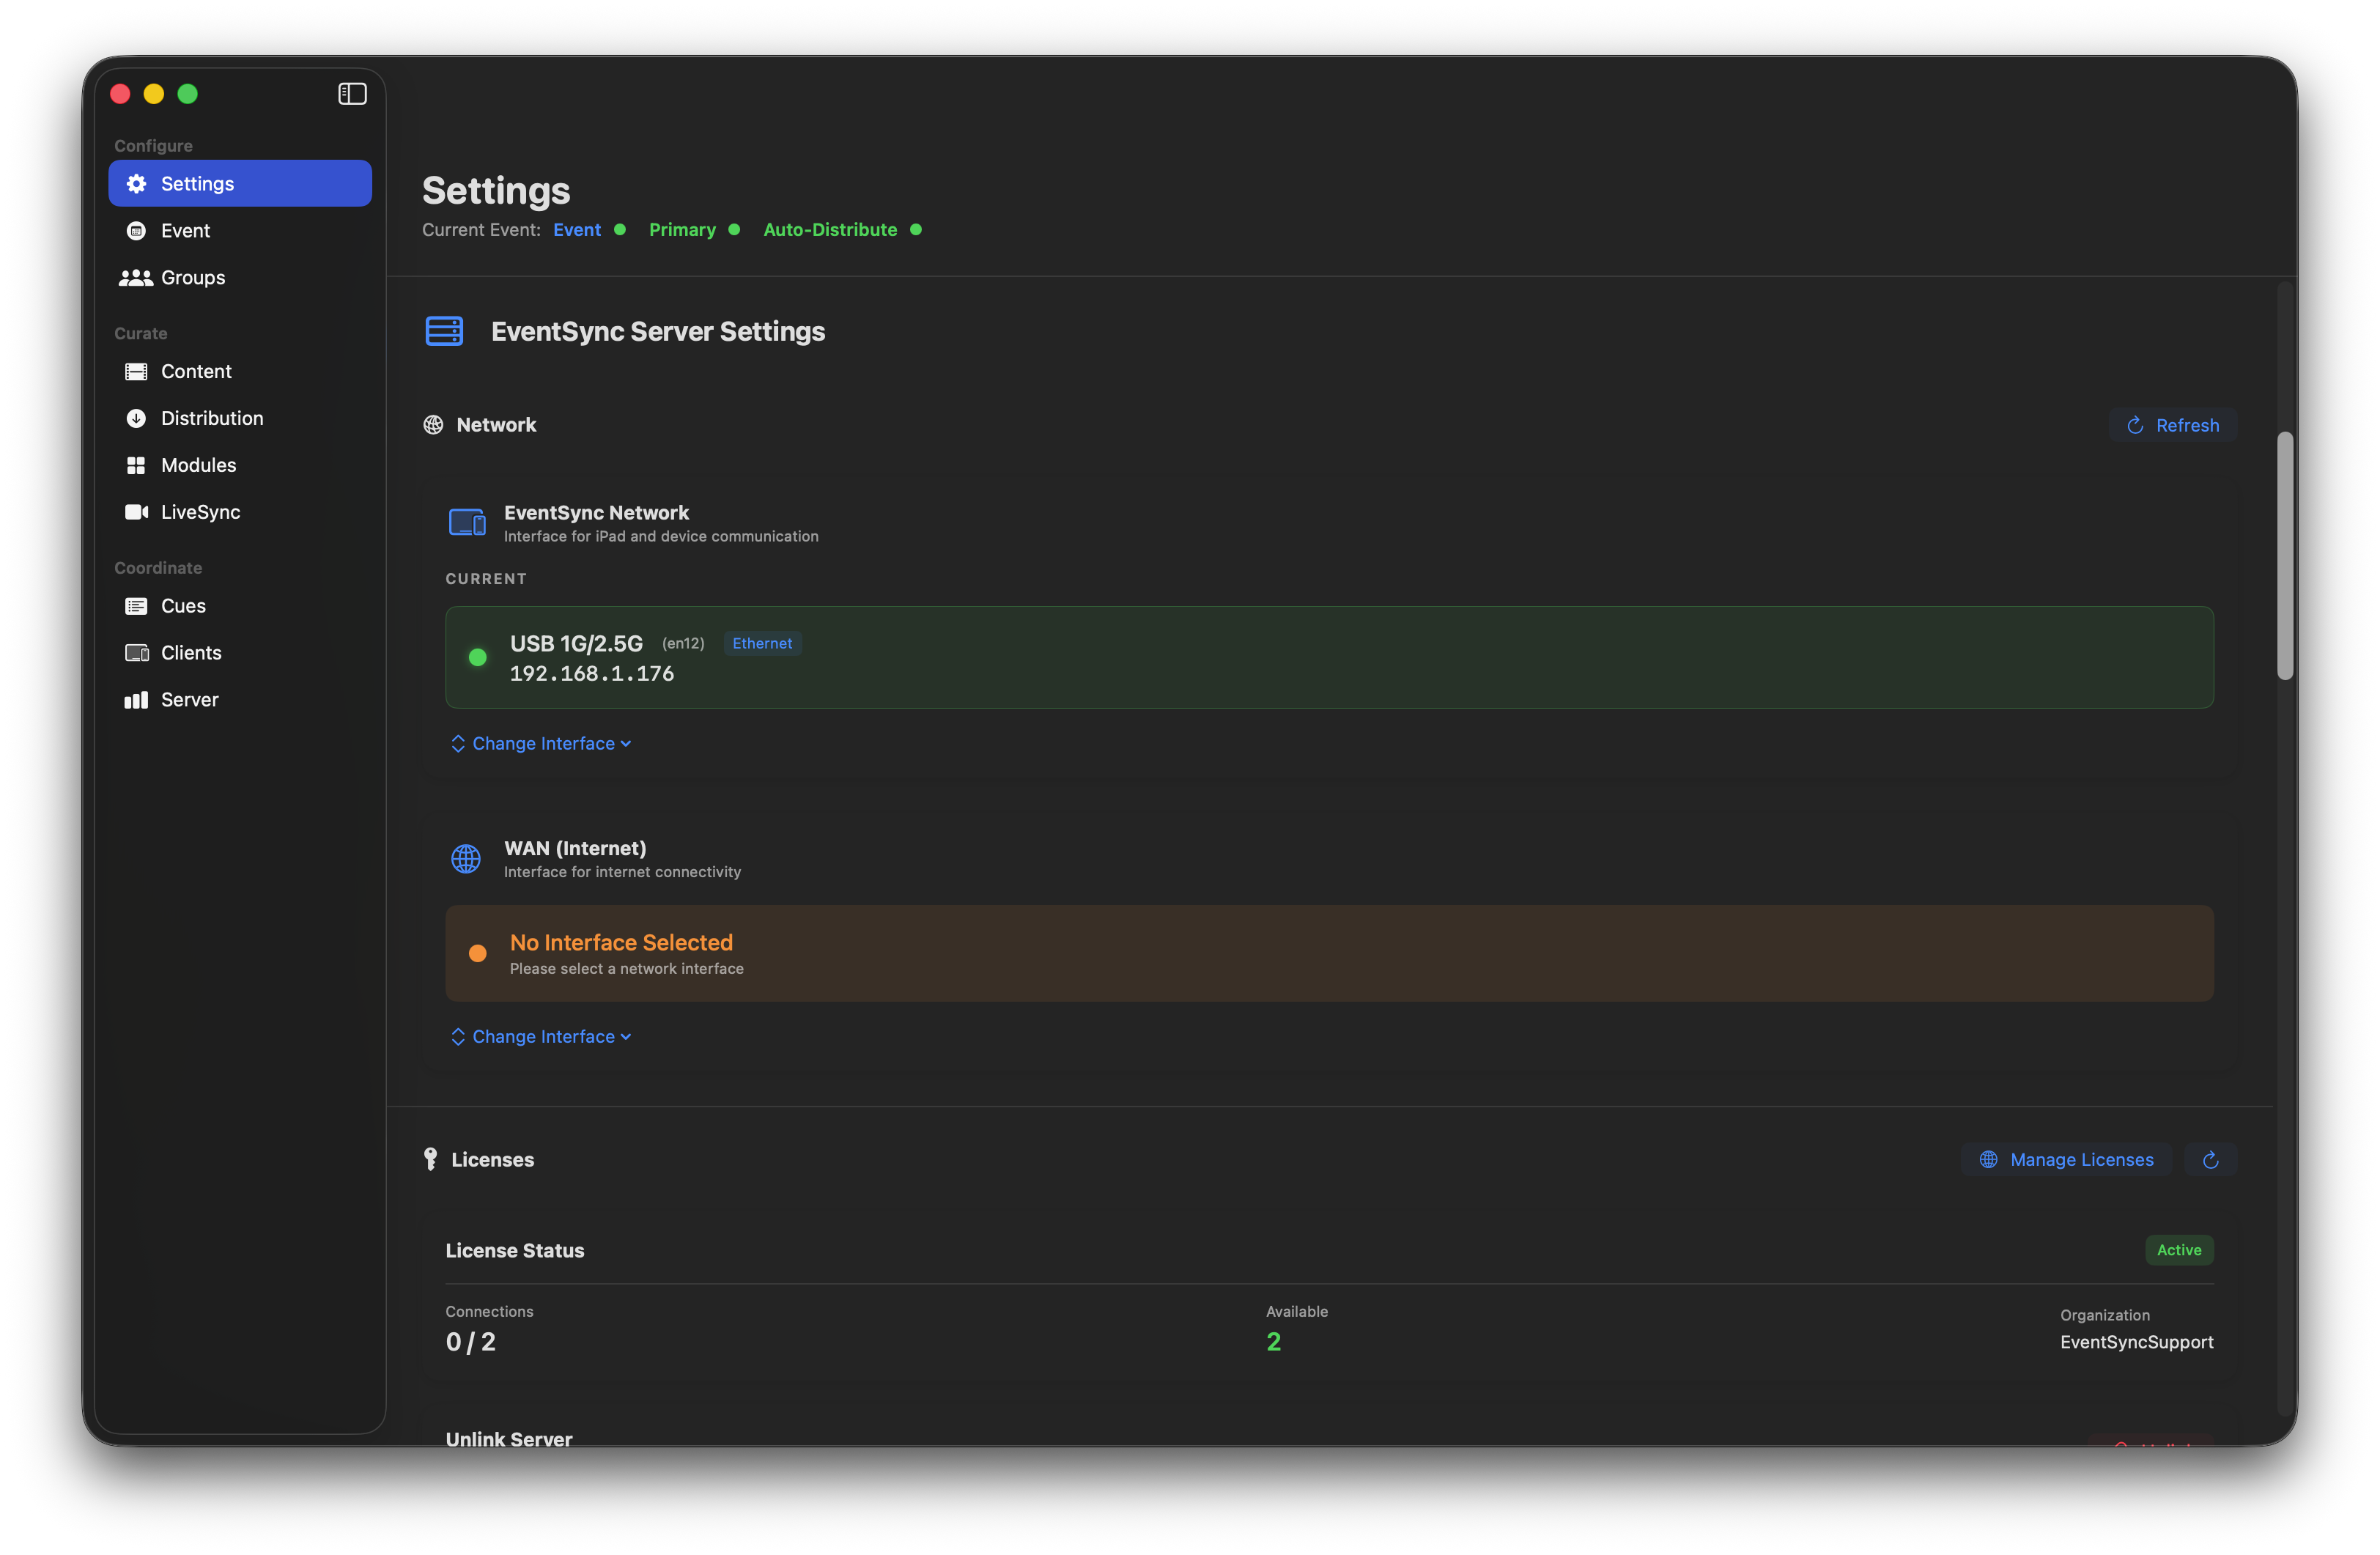
Task: Go to the Clients page
Action: click(240, 653)
